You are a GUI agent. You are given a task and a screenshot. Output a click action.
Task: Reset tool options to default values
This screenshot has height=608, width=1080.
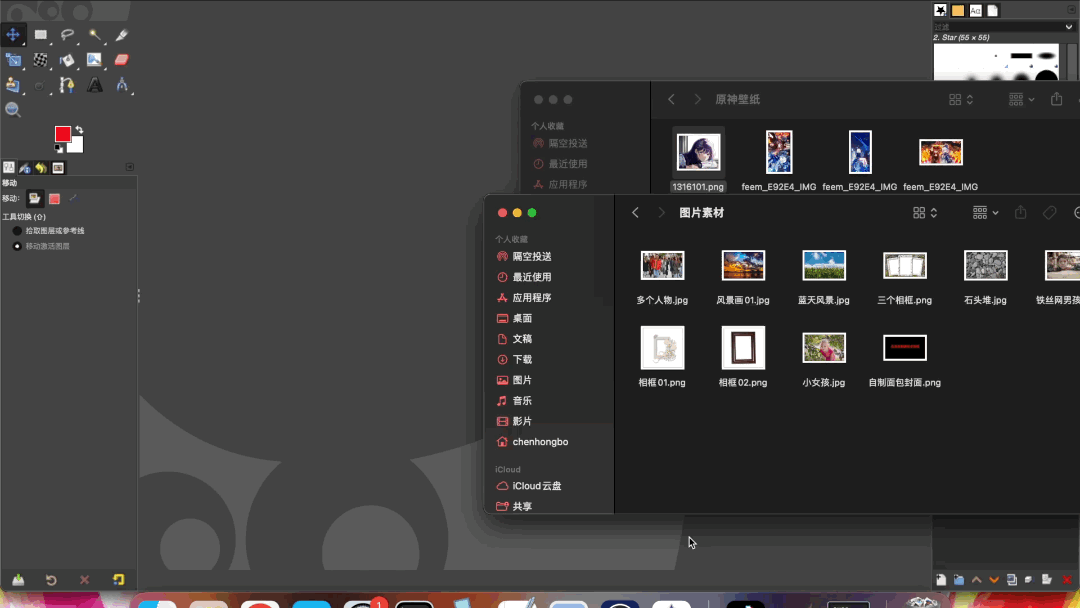118,580
